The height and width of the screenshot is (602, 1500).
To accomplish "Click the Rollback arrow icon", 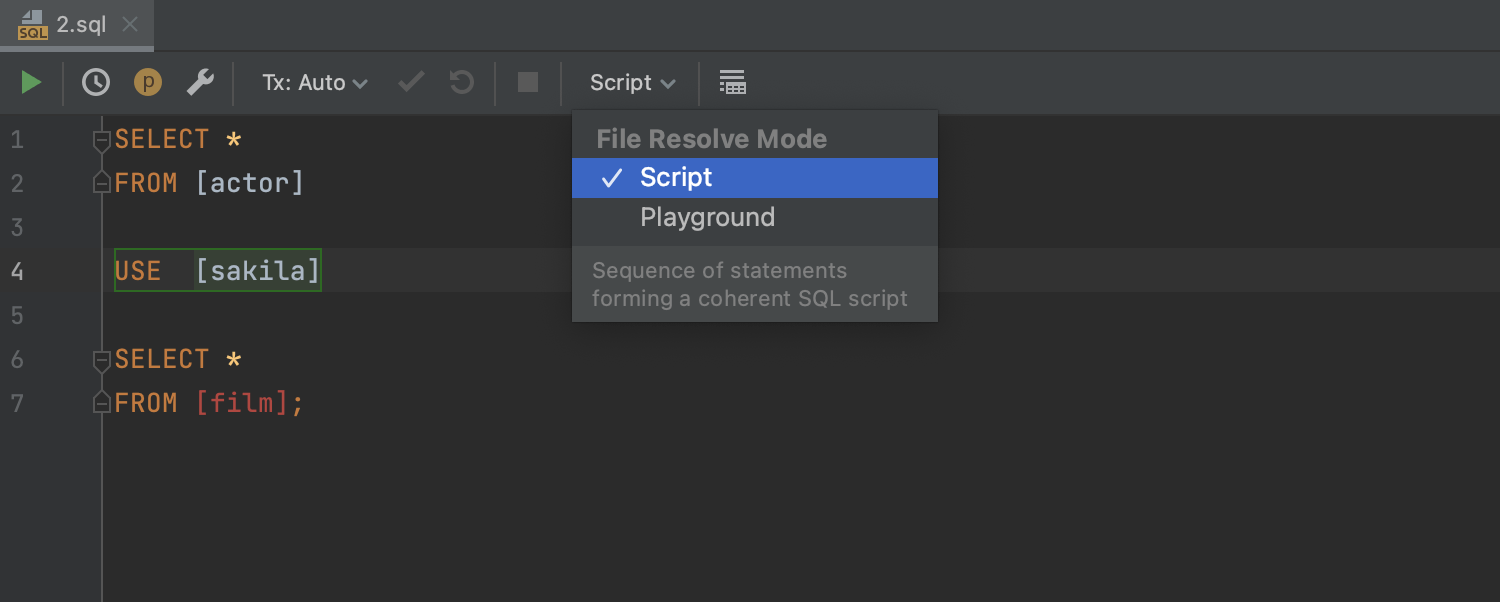I will coord(461,82).
